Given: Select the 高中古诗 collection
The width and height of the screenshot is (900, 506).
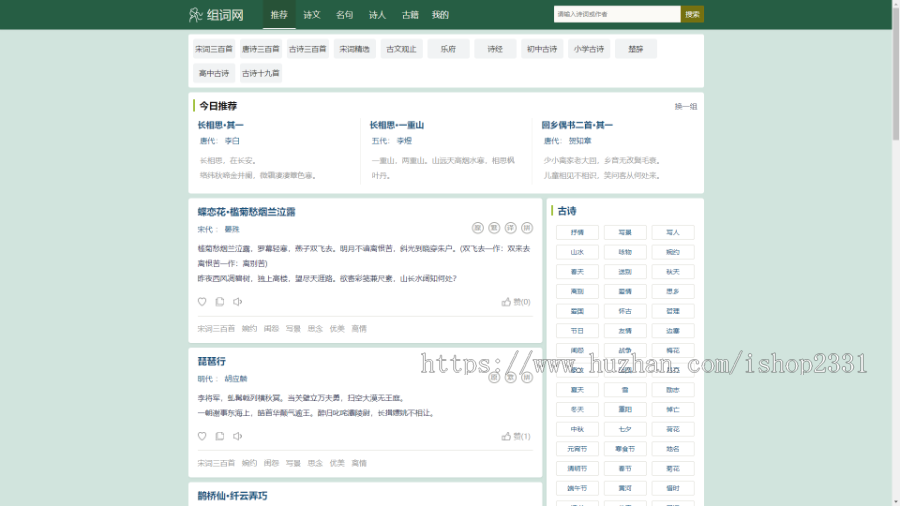Looking at the screenshot, I should [214, 73].
